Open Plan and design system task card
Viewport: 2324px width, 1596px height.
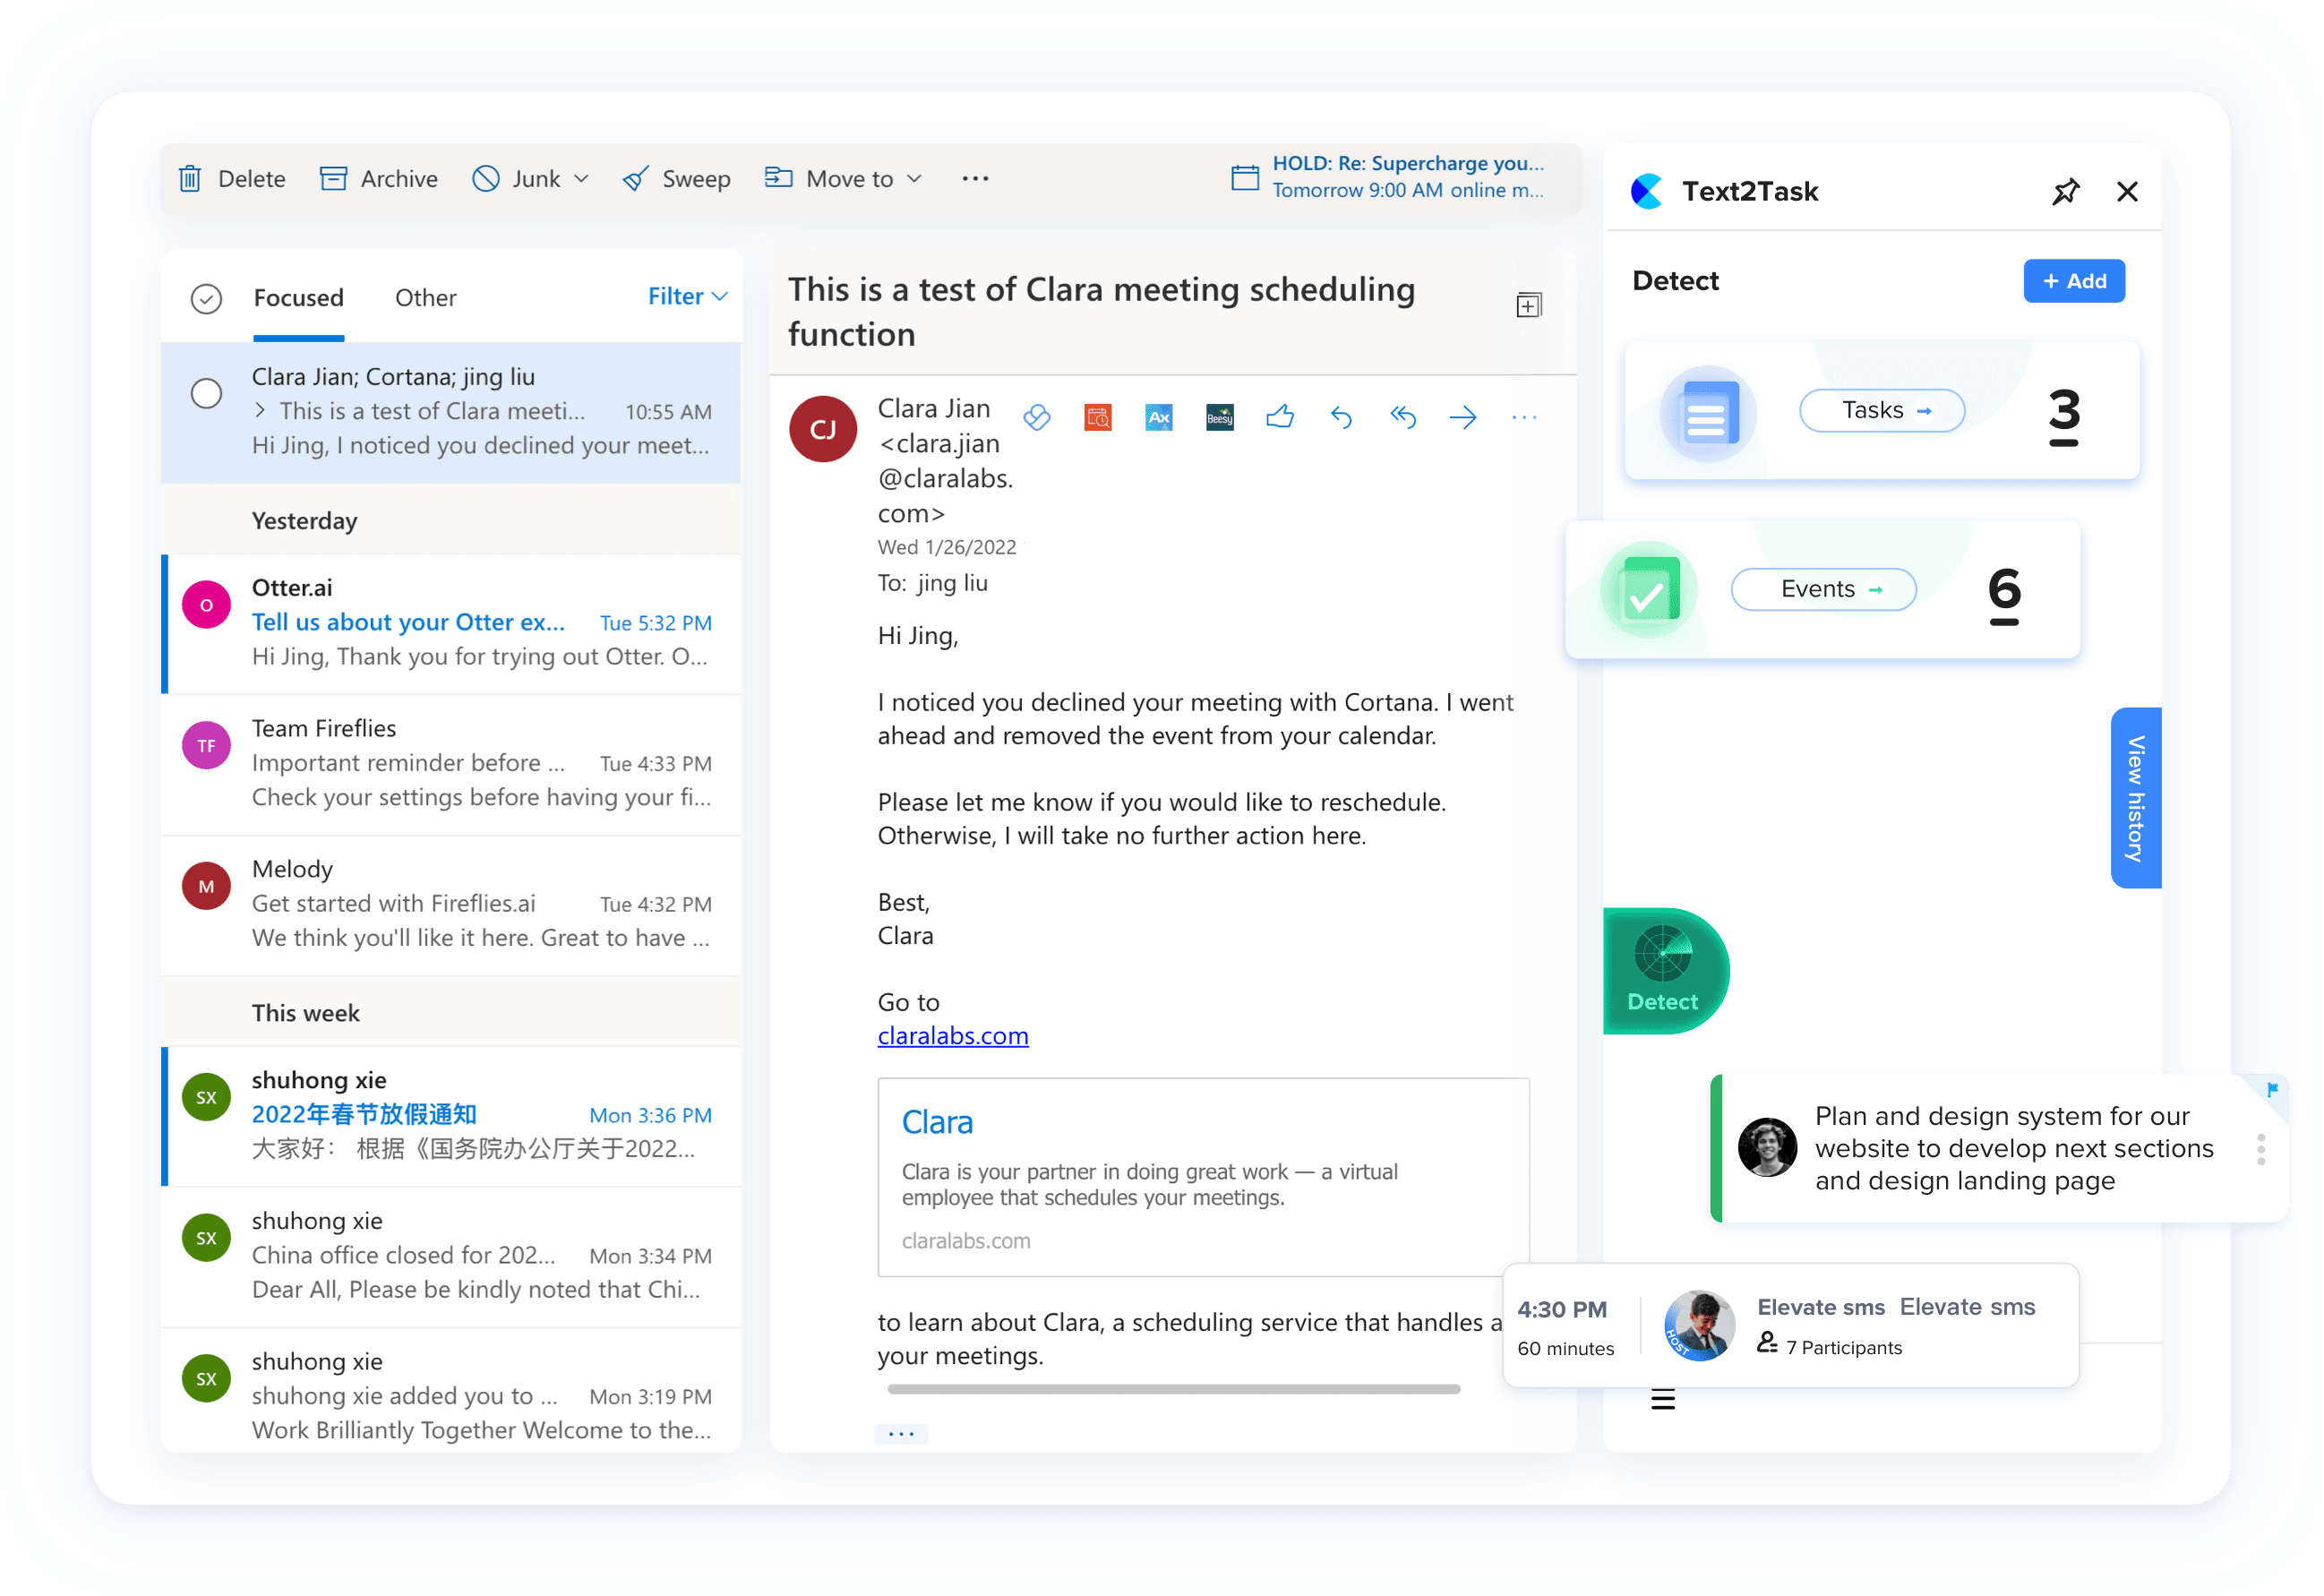1999,1148
